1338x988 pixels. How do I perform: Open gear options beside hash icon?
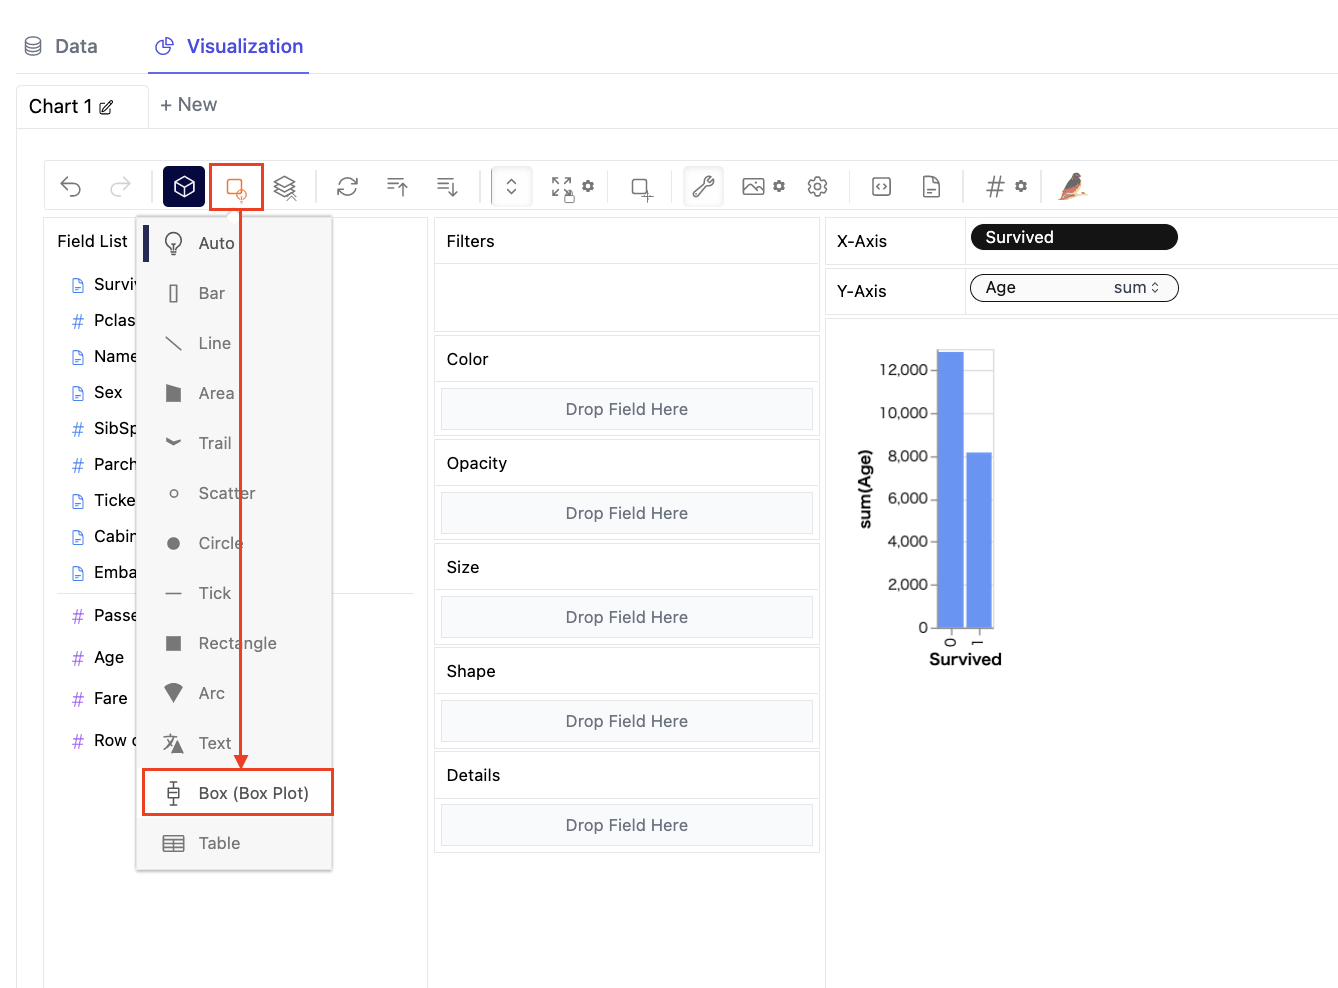1021,186
